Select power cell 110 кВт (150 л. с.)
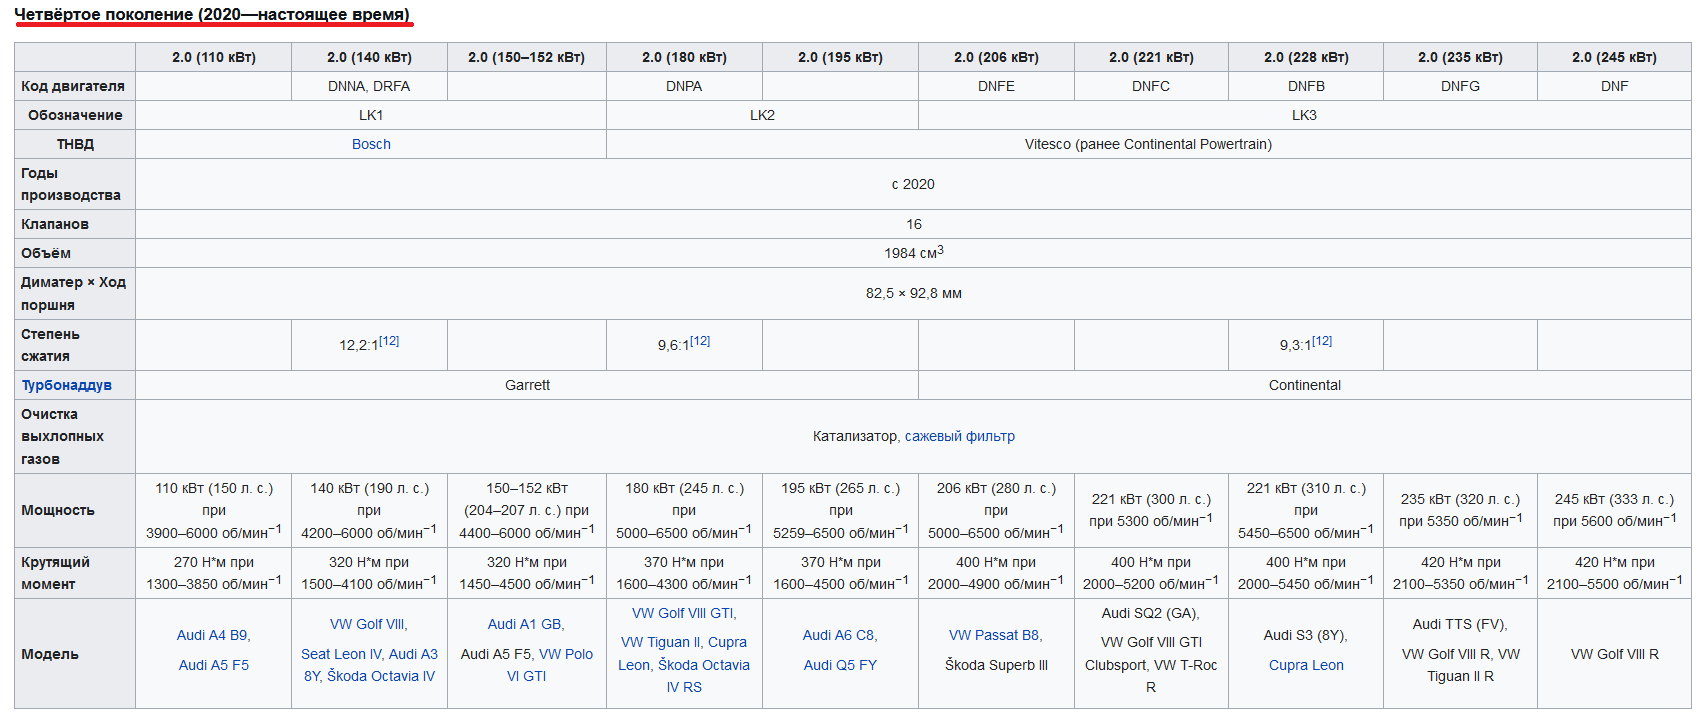 pos(214,510)
